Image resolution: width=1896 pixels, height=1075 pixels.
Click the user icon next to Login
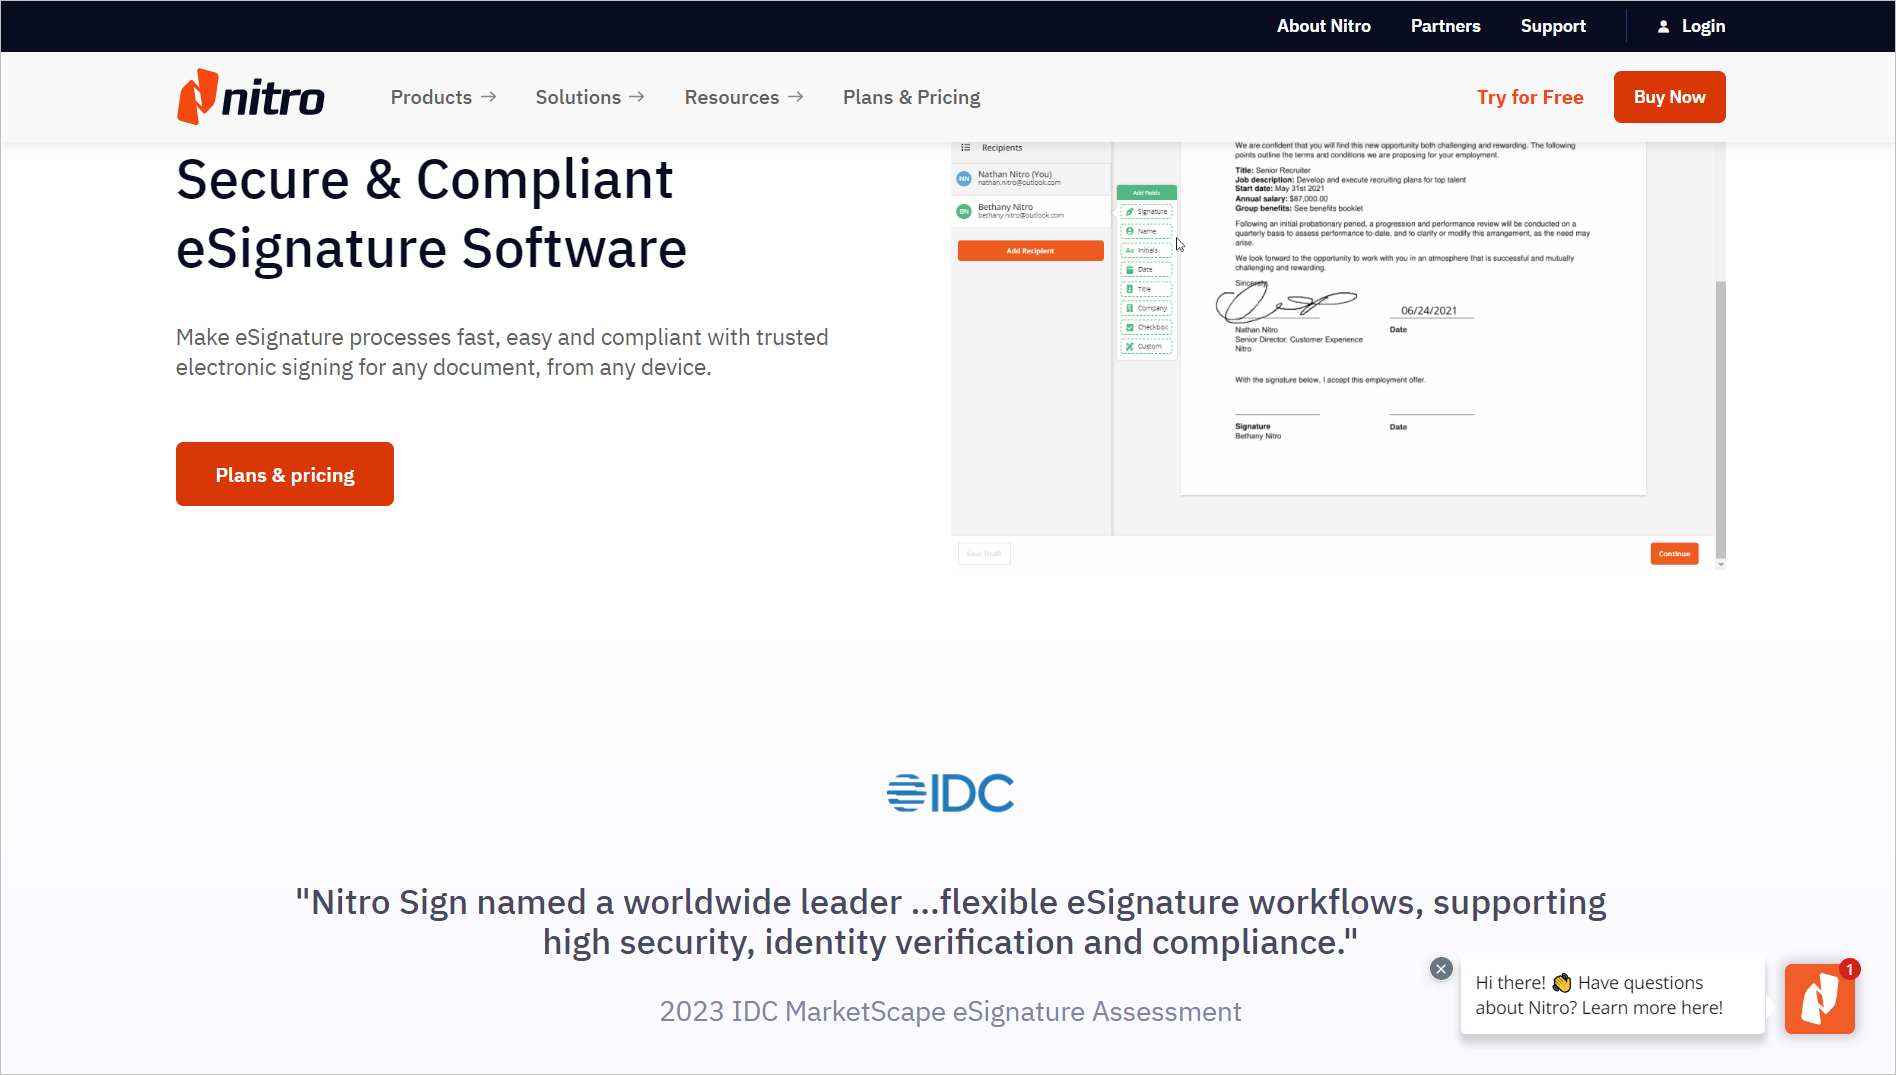[1663, 26]
